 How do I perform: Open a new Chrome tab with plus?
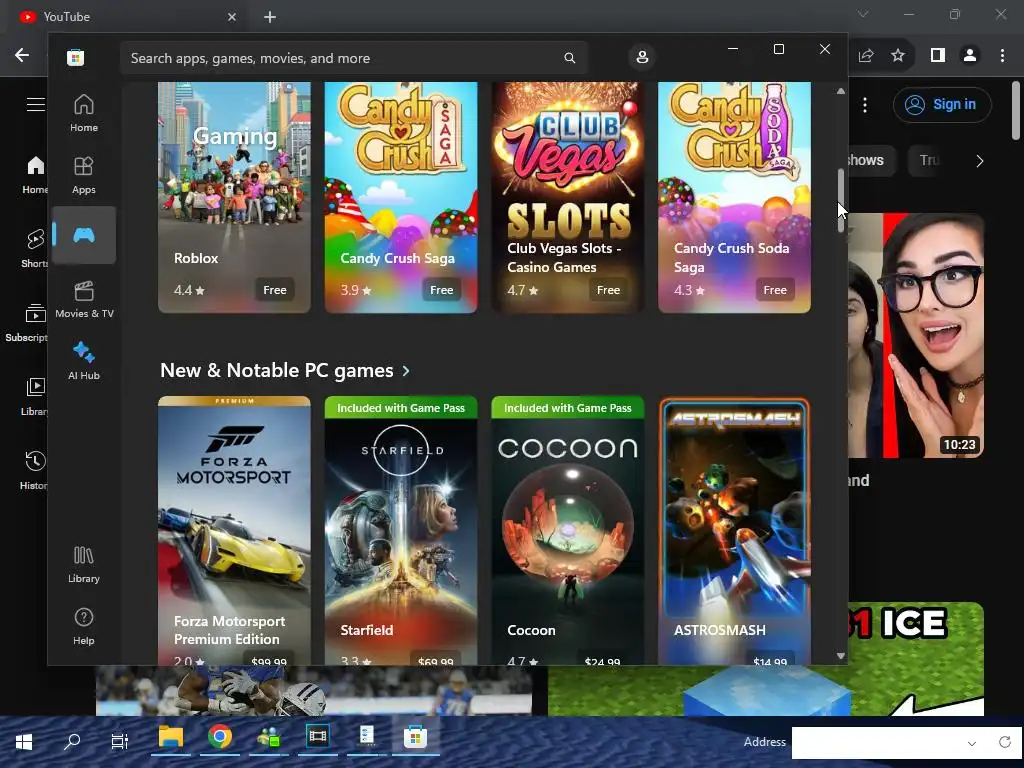click(270, 17)
